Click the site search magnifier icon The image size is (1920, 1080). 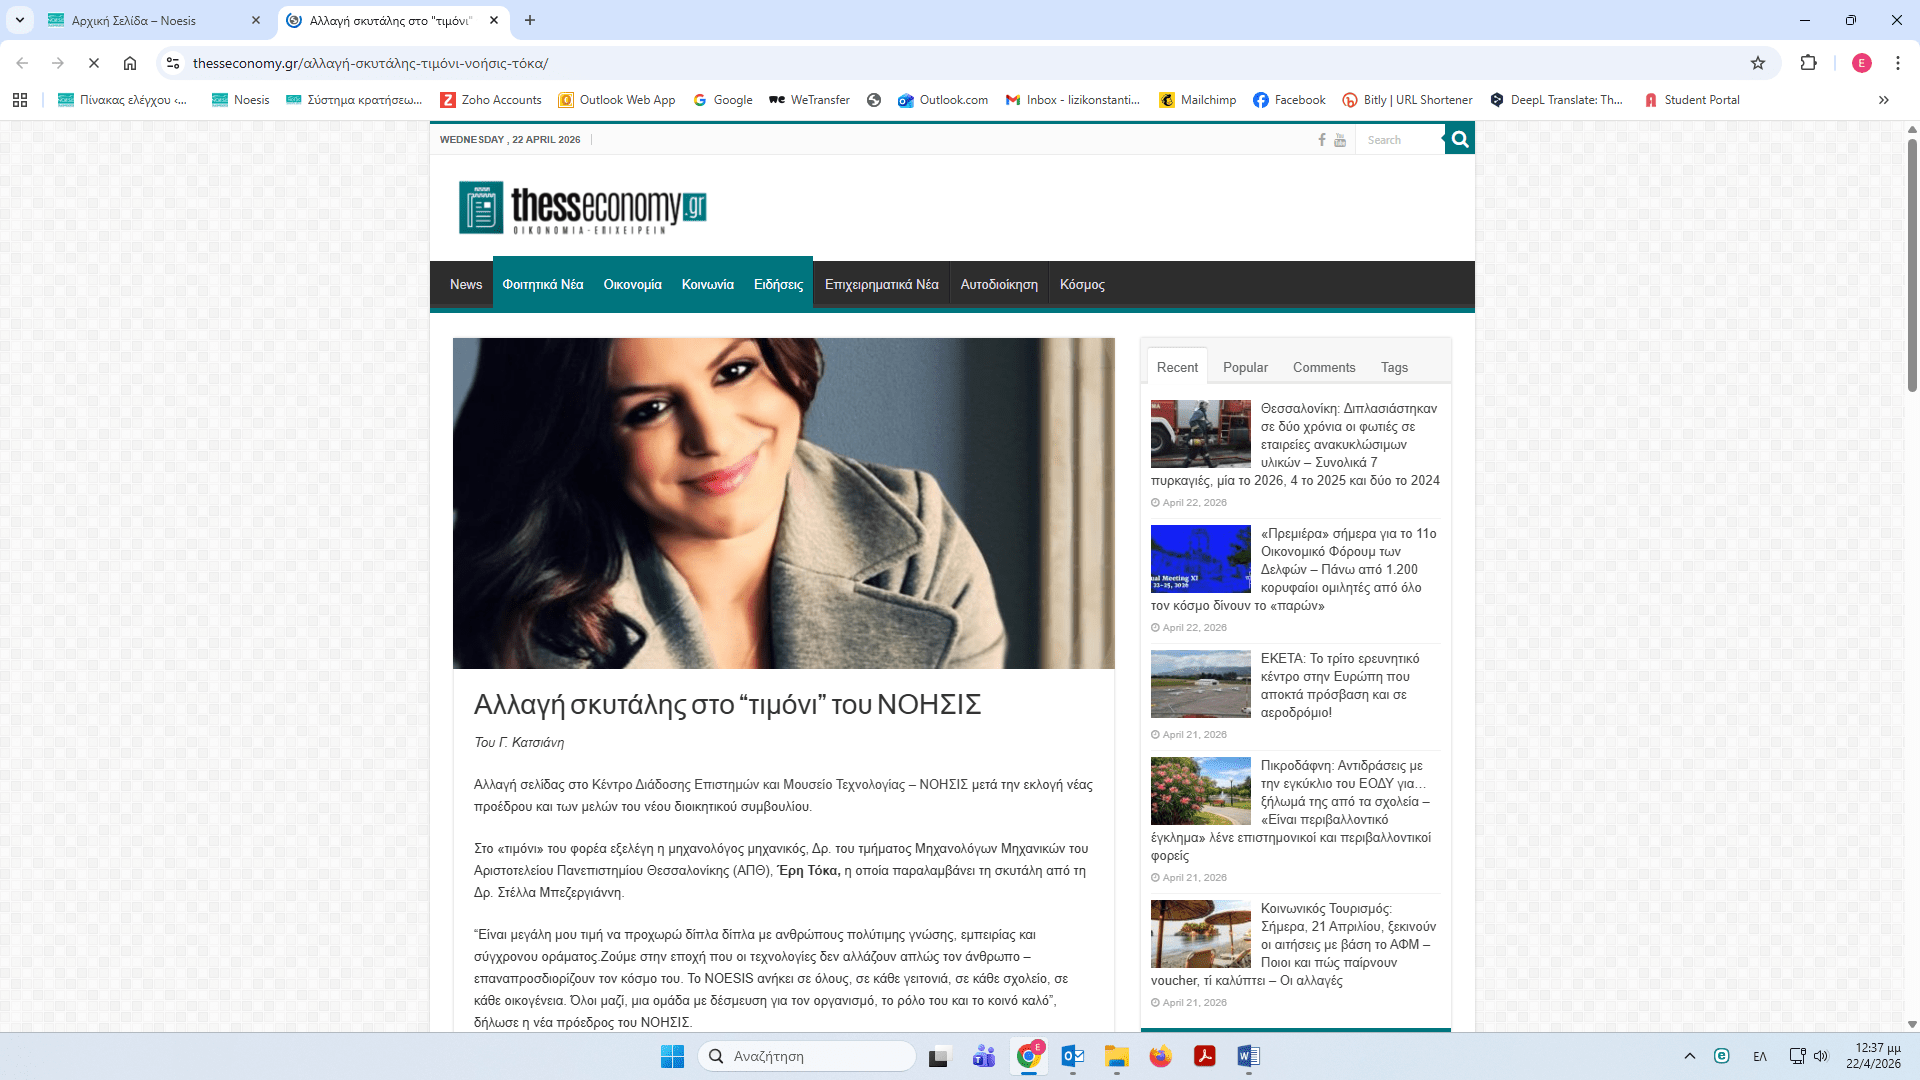pyautogui.click(x=1460, y=140)
